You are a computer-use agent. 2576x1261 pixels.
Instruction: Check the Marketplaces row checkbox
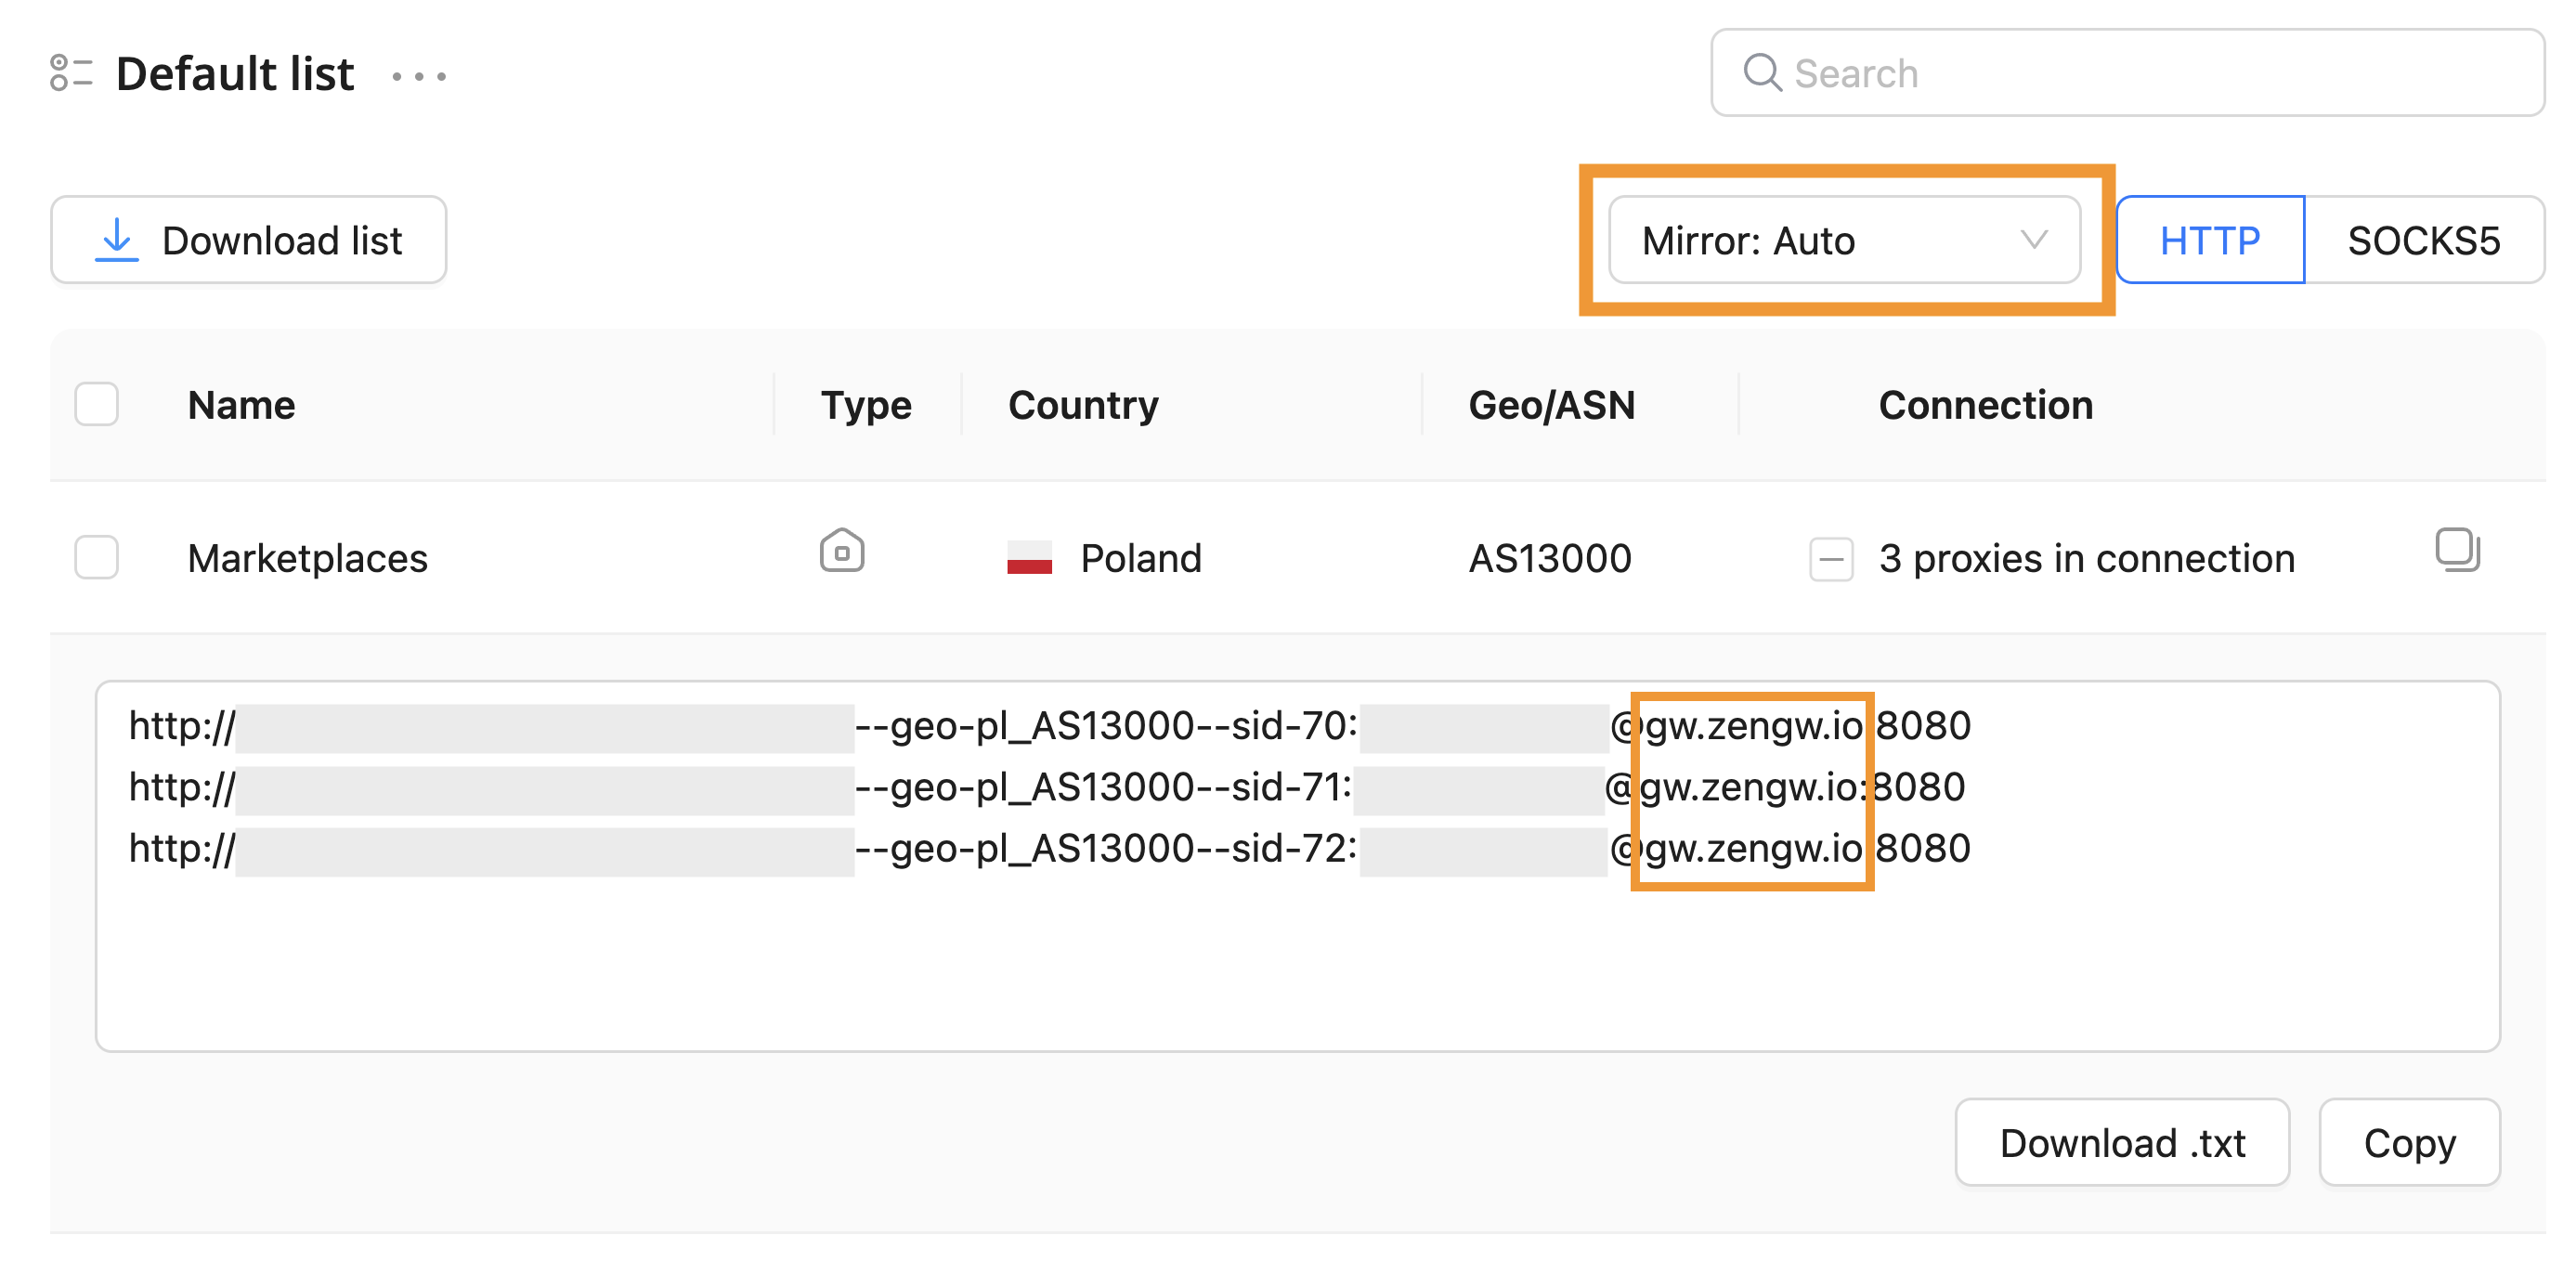97,557
